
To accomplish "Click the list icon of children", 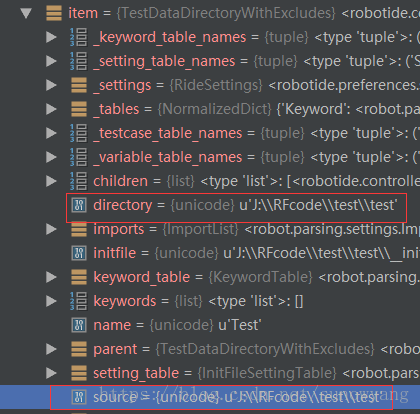I will point(79,181).
